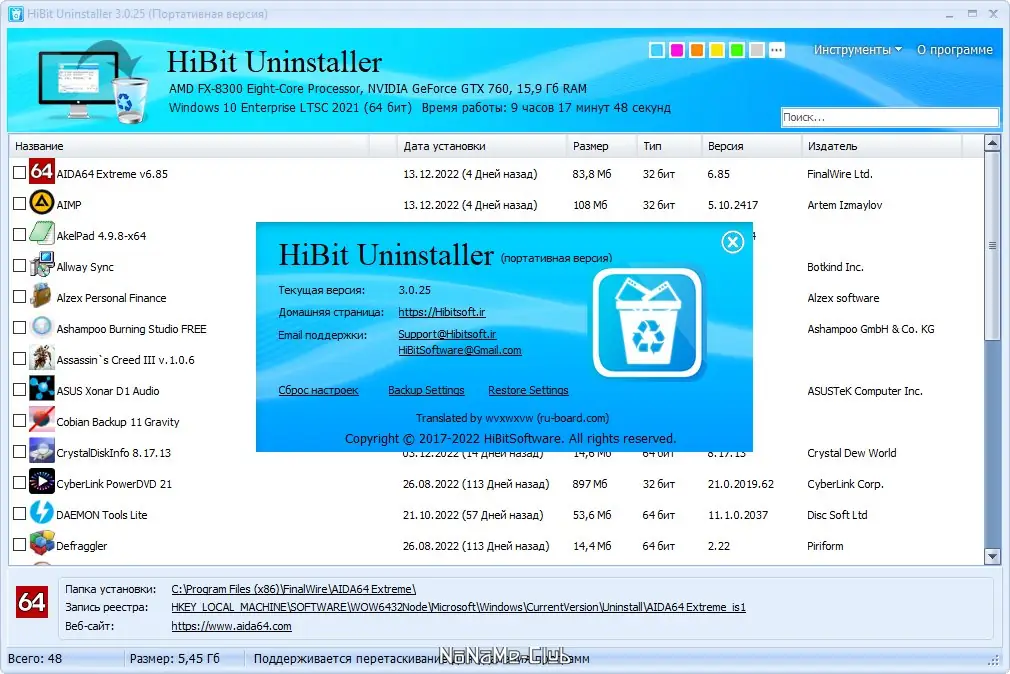Open the https://www.aida64.com website link
This screenshot has height=674, width=1010.
tap(231, 626)
